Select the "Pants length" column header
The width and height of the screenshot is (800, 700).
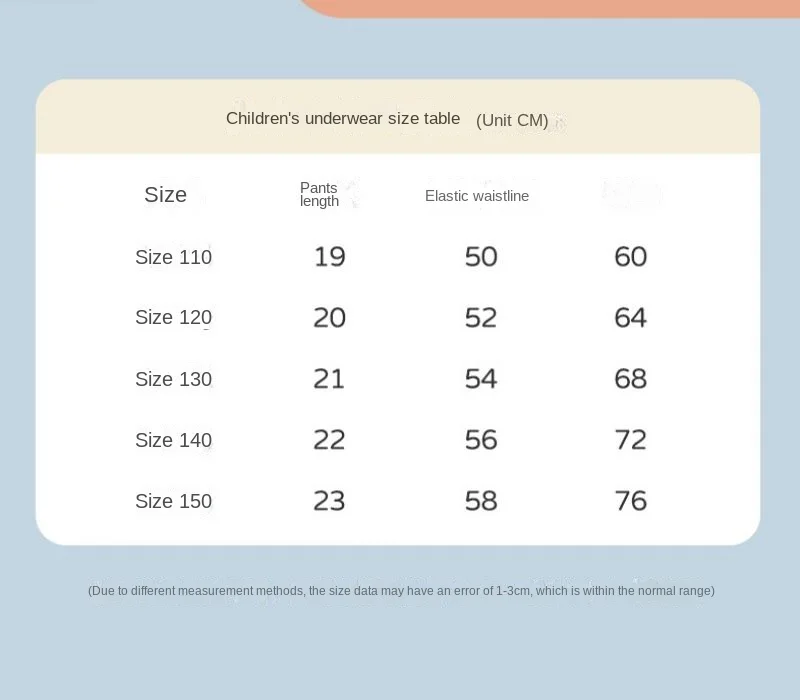pos(319,195)
